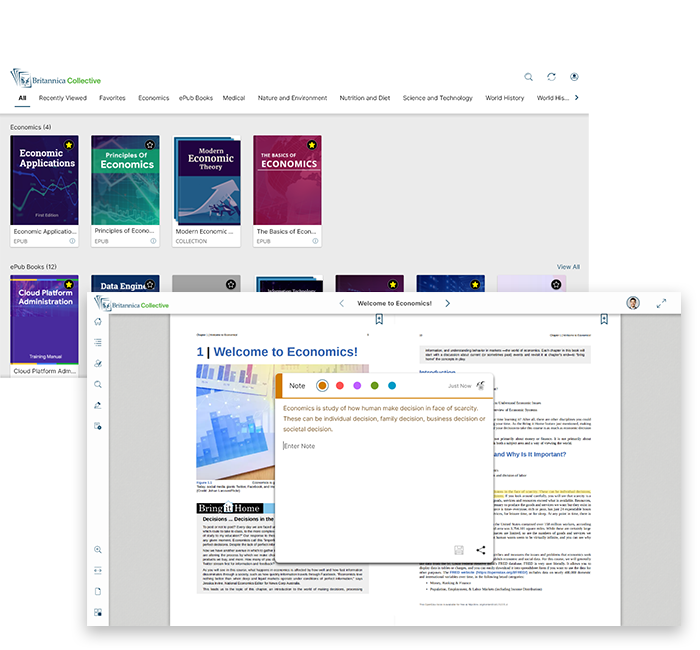
Task: Go to previous chapter with left chevron
Action: [x=341, y=303]
